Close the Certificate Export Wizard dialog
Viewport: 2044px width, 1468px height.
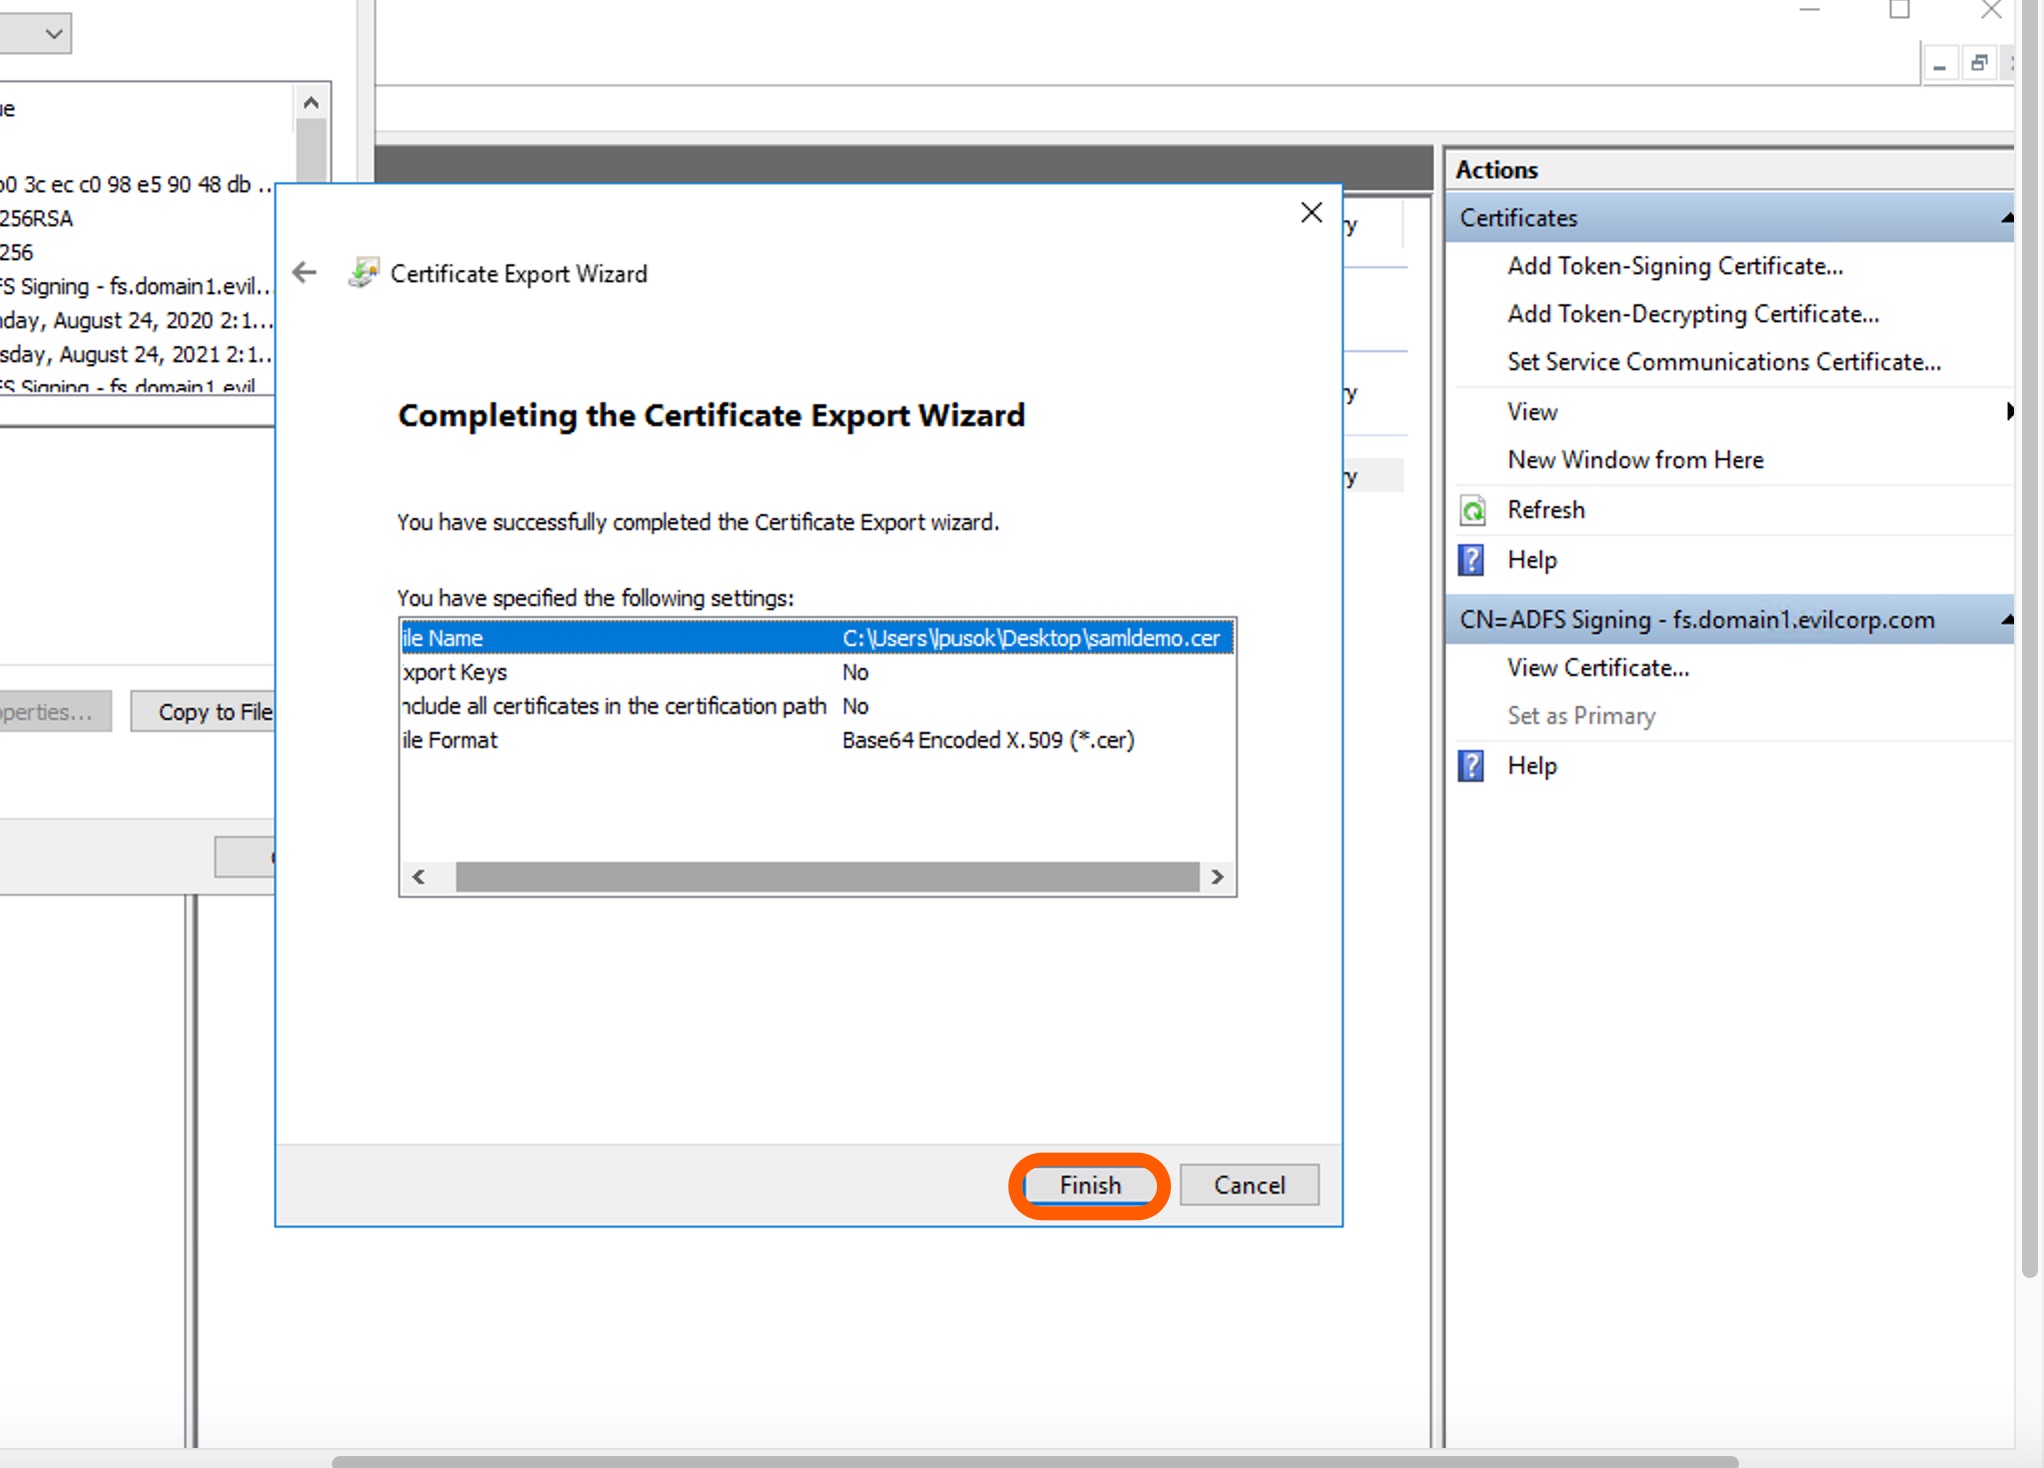(1311, 212)
